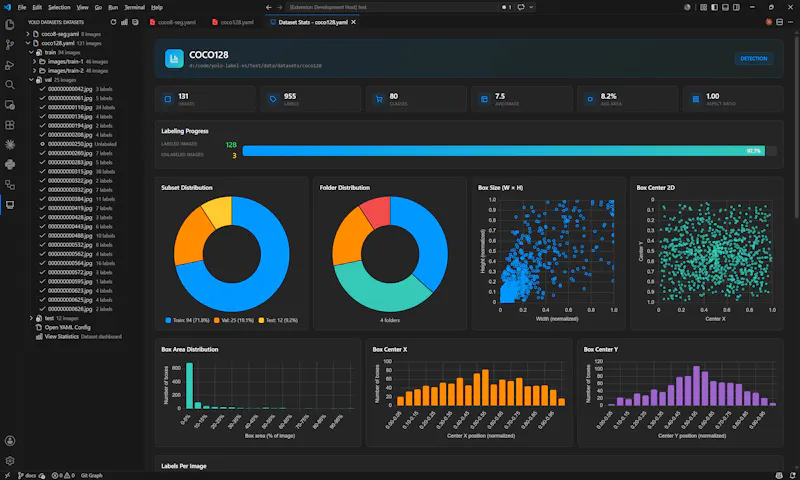This screenshot has height=480, width=800.
Task: Expand the coco8-seg.yaml dataset node
Action: click(28, 34)
